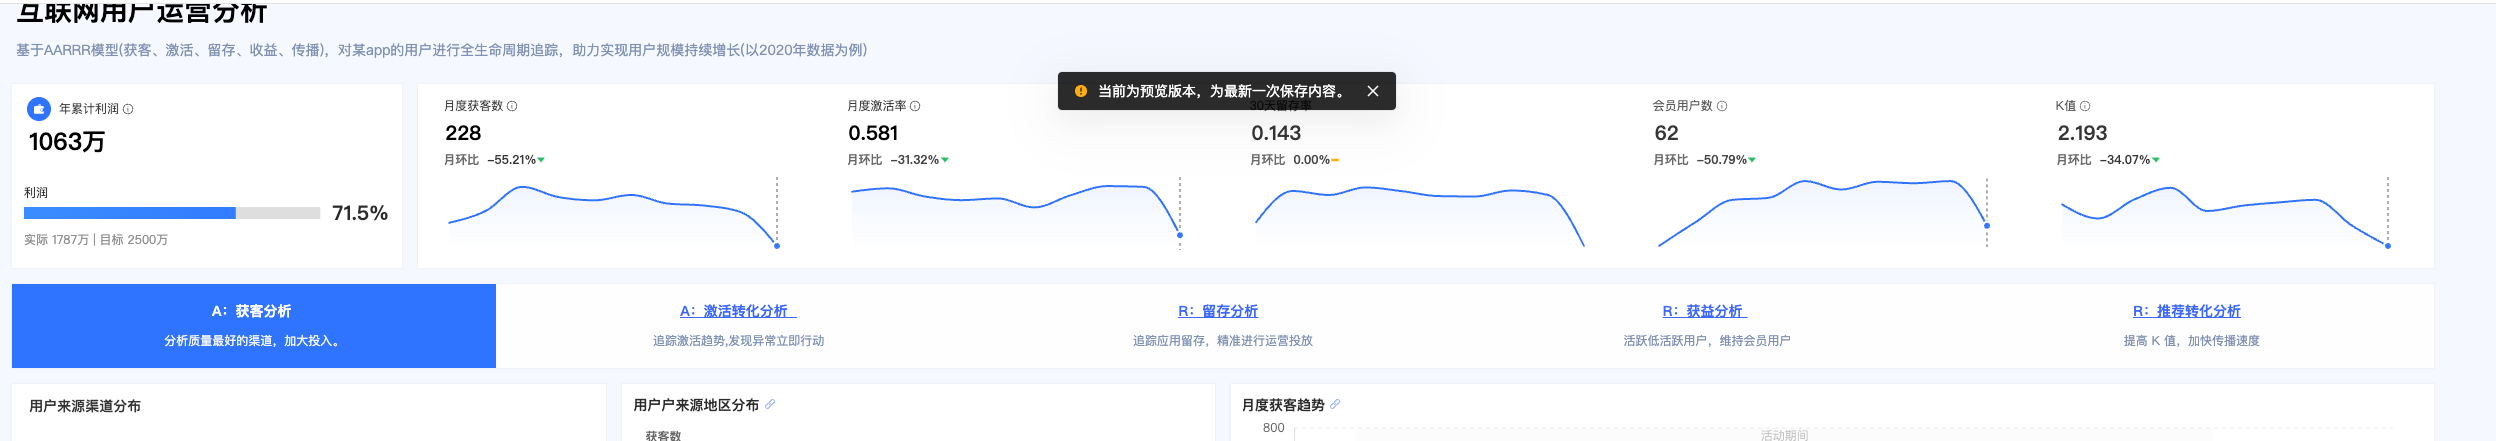Click the info icon beside 会员用户数
Viewport: 2496px width, 441px height.
coord(1722,106)
